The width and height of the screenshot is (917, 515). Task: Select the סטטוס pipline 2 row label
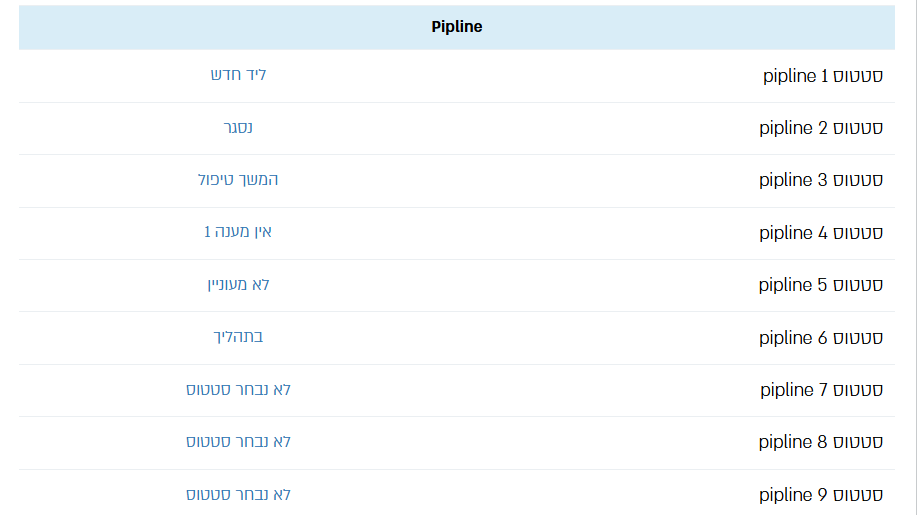(x=821, y=128)
